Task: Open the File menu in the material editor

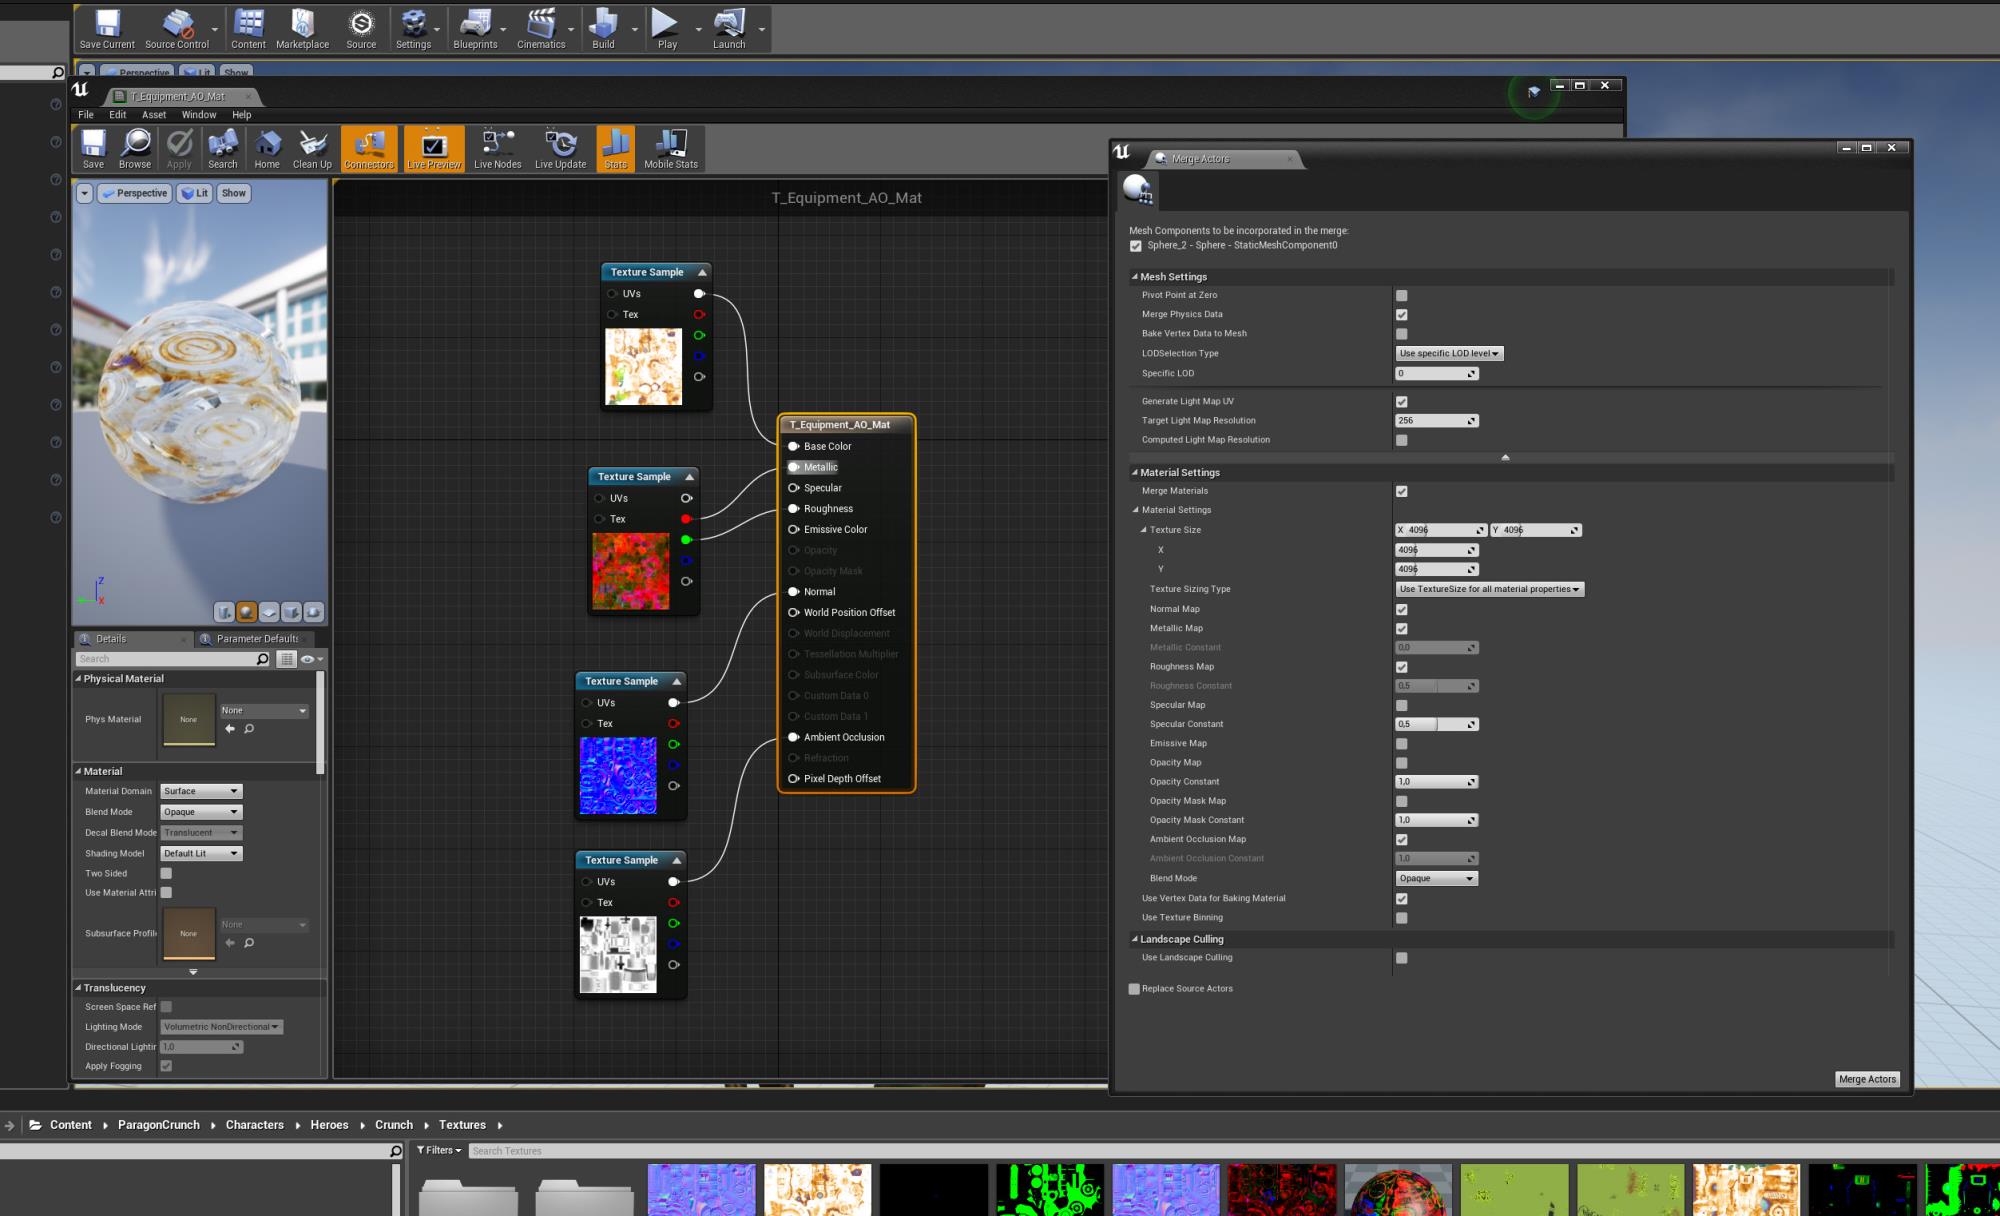Action: pyautogui.click(x=86, y=115)
